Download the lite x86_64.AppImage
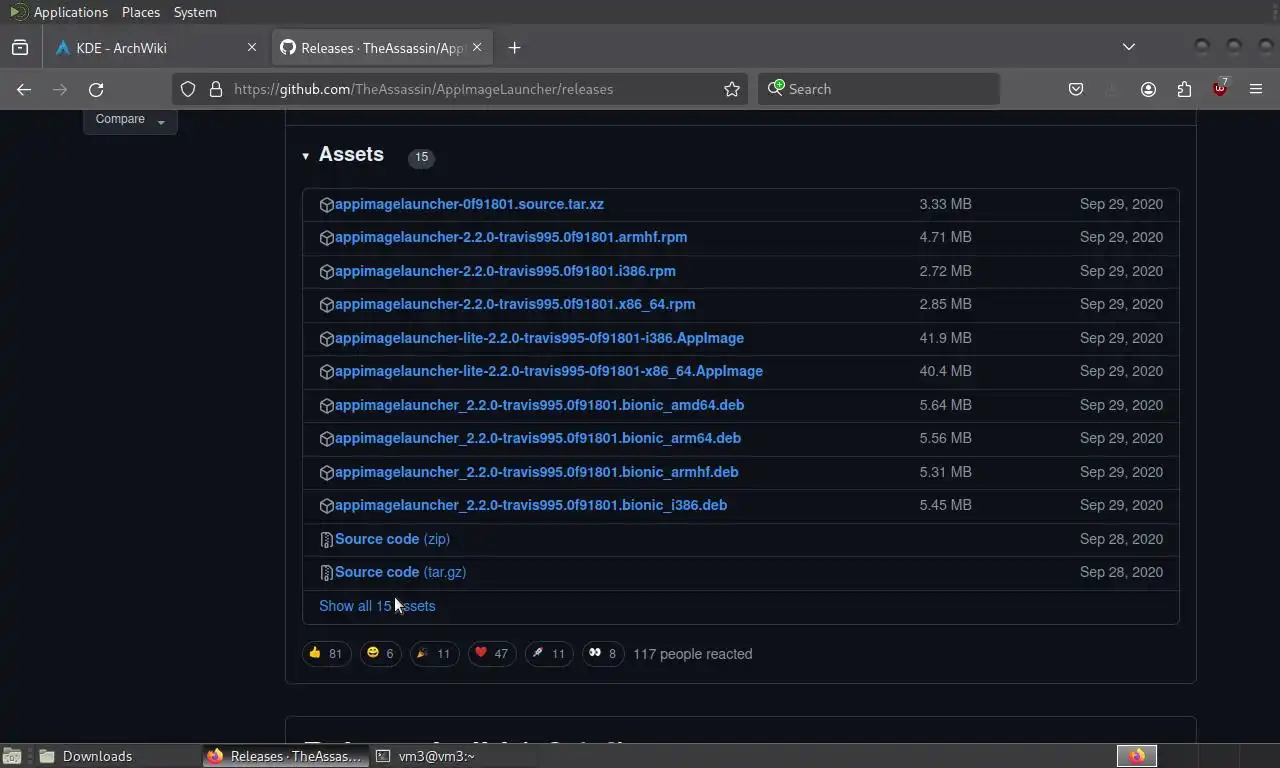The width and height of the screenshot is (1280, 768). [x=549, y=371]
